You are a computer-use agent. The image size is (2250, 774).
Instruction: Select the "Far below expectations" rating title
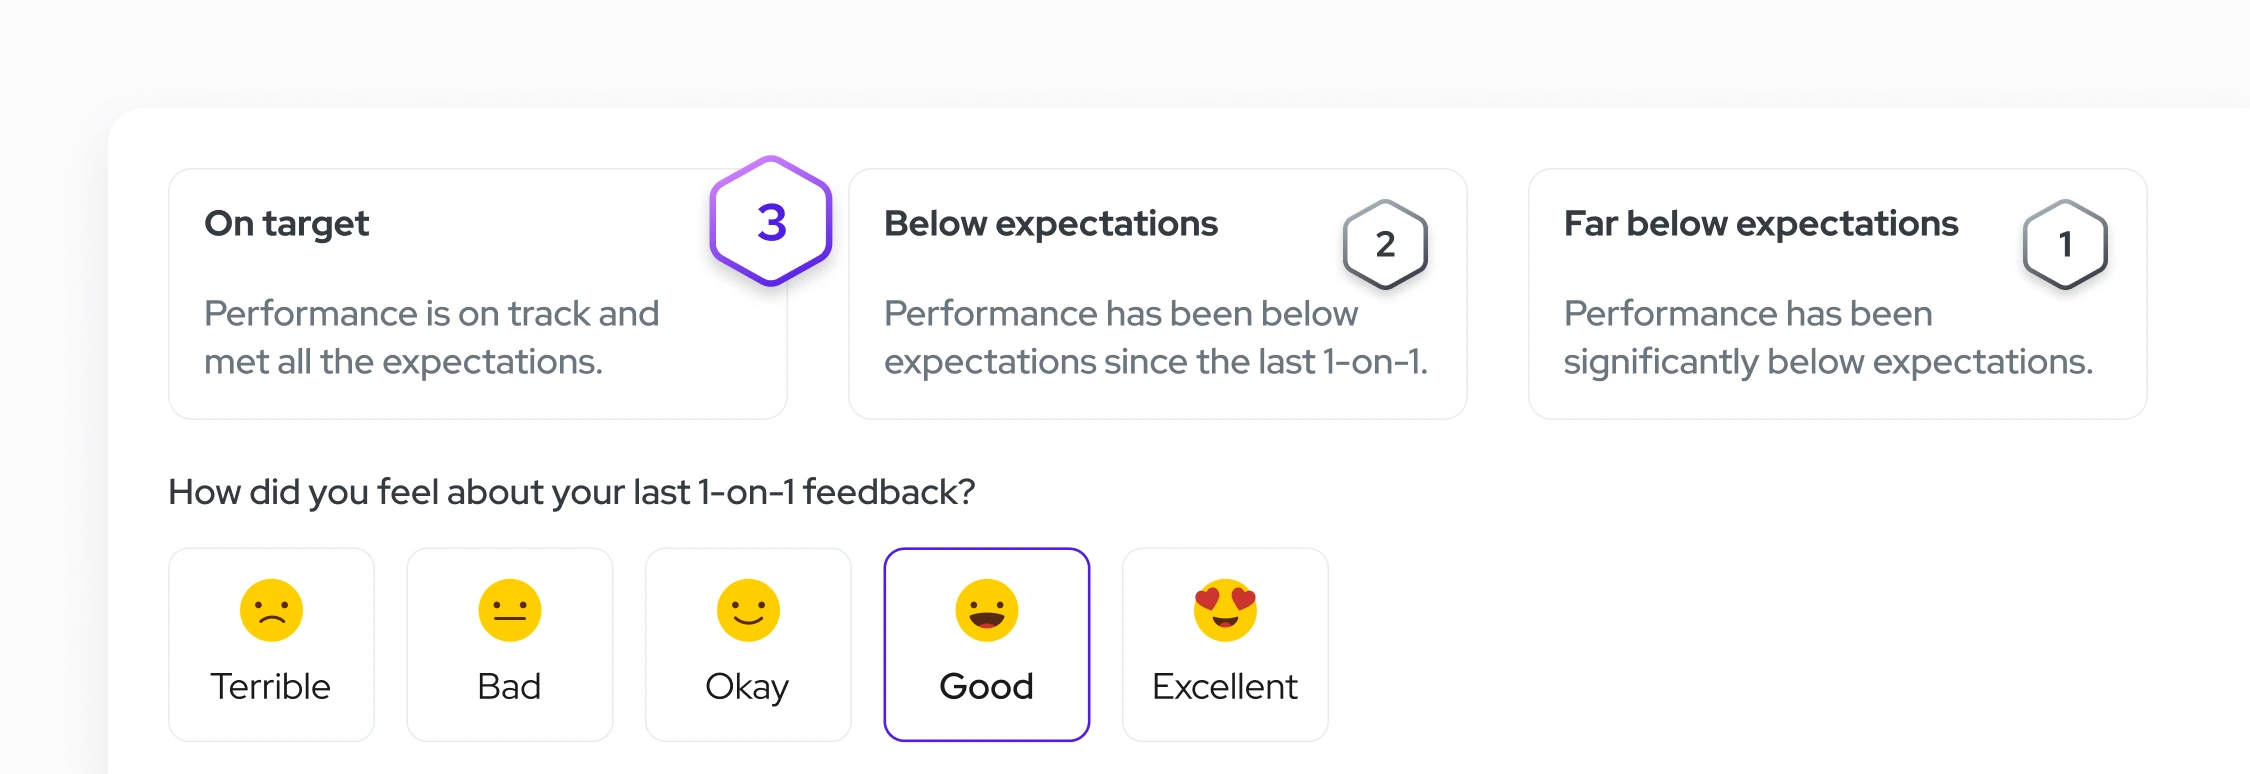[1761, 224]
